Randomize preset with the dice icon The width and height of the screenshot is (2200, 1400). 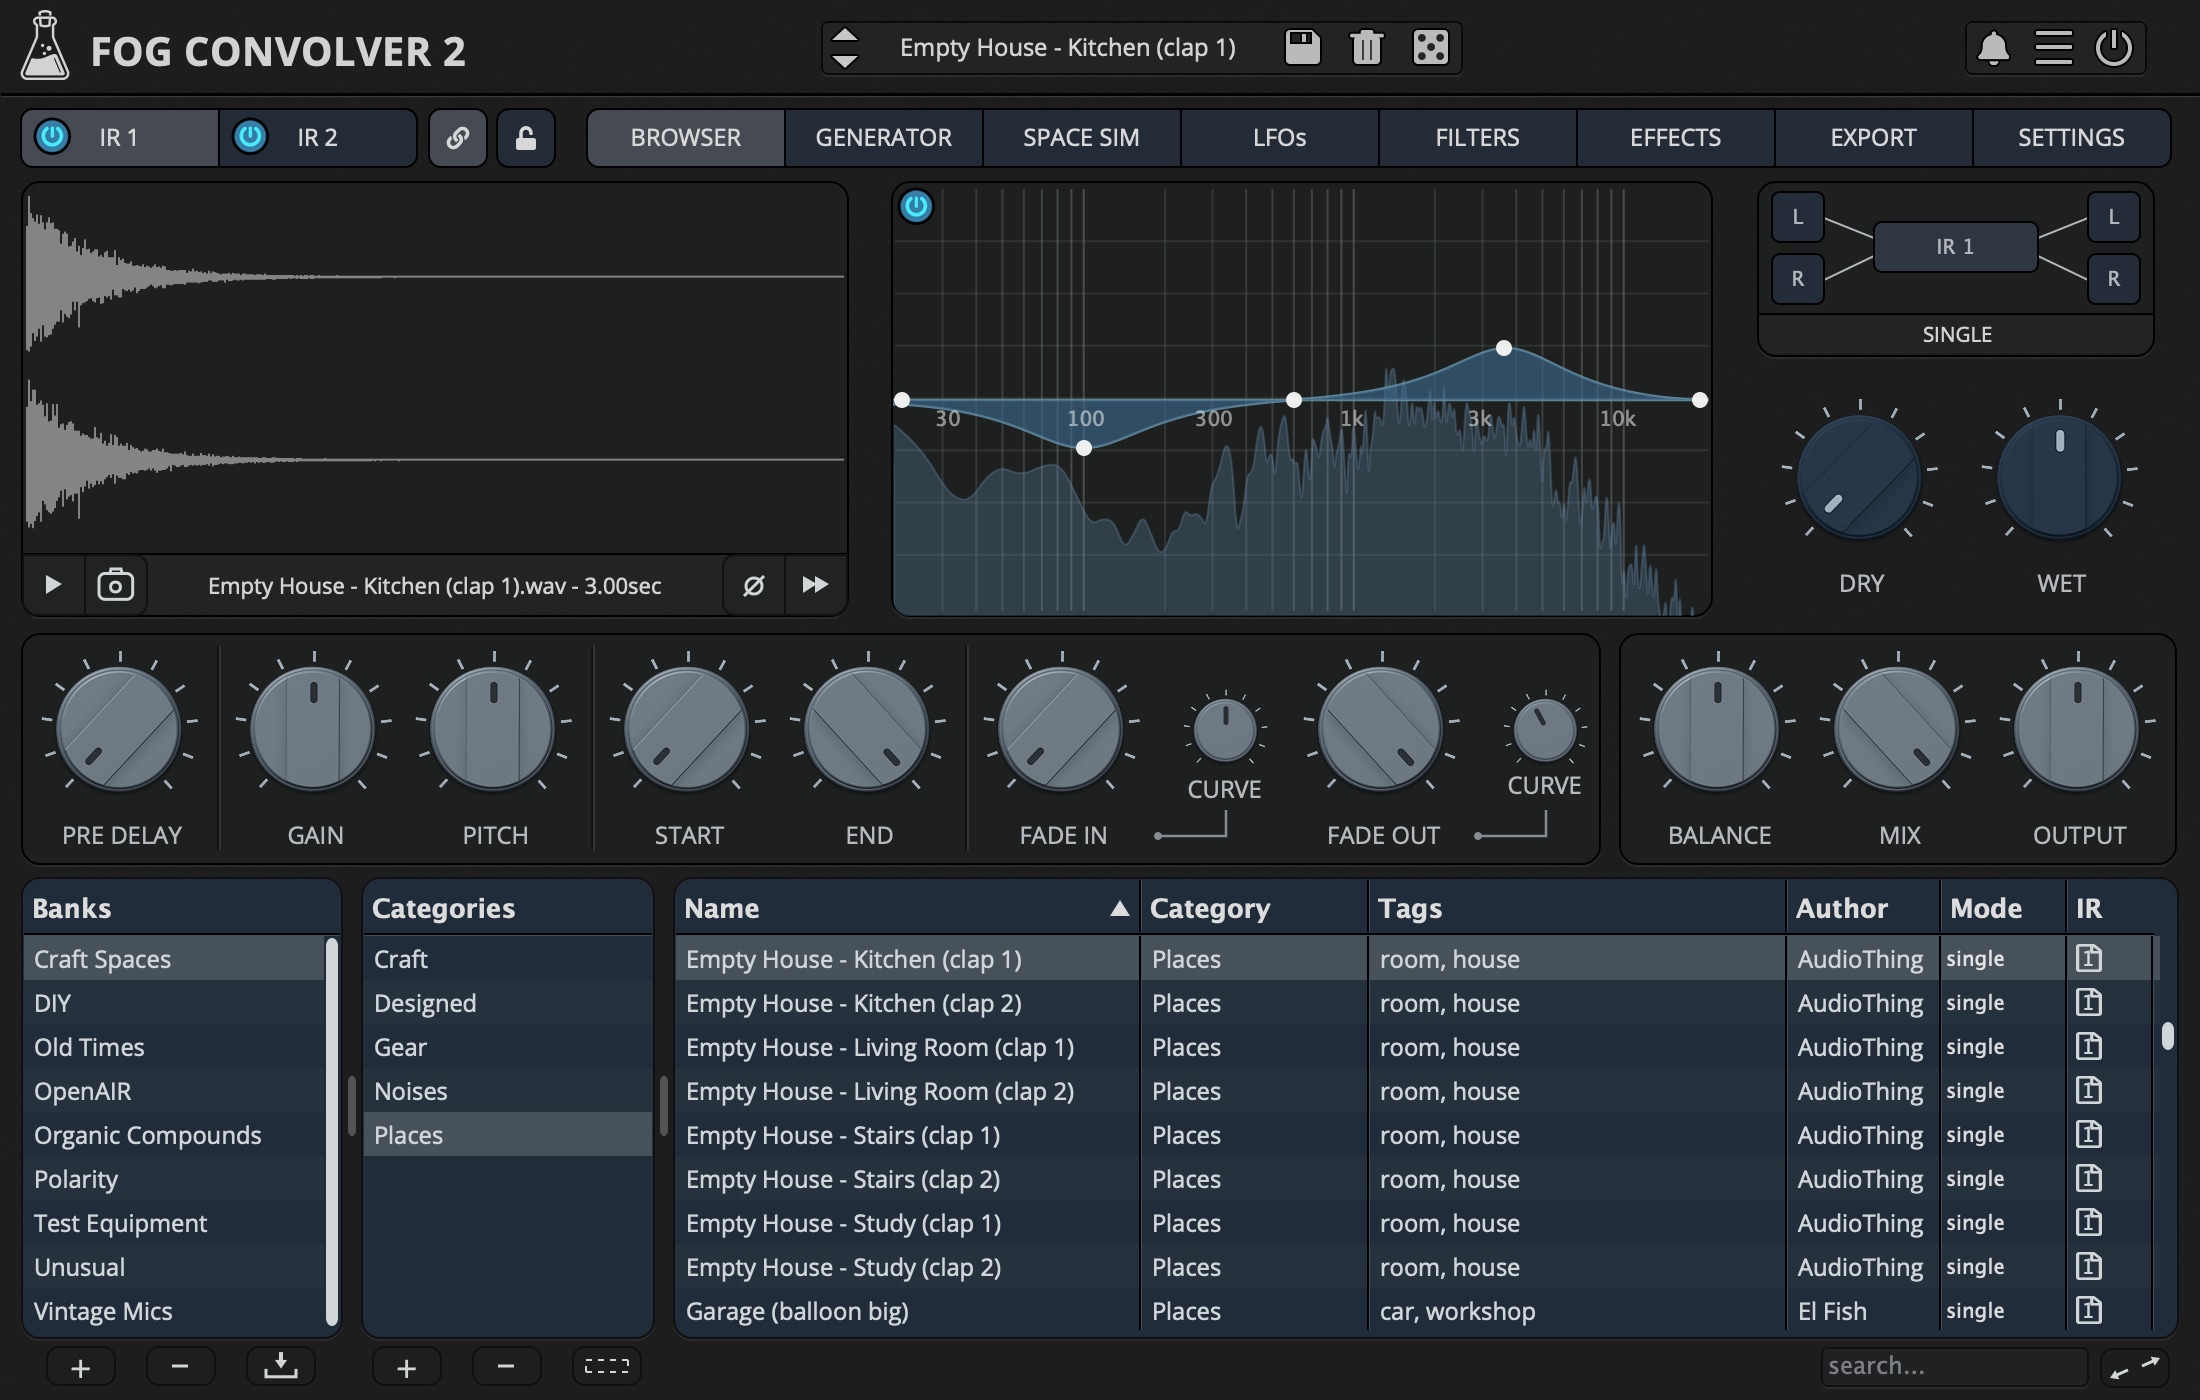click(1430, 47)
